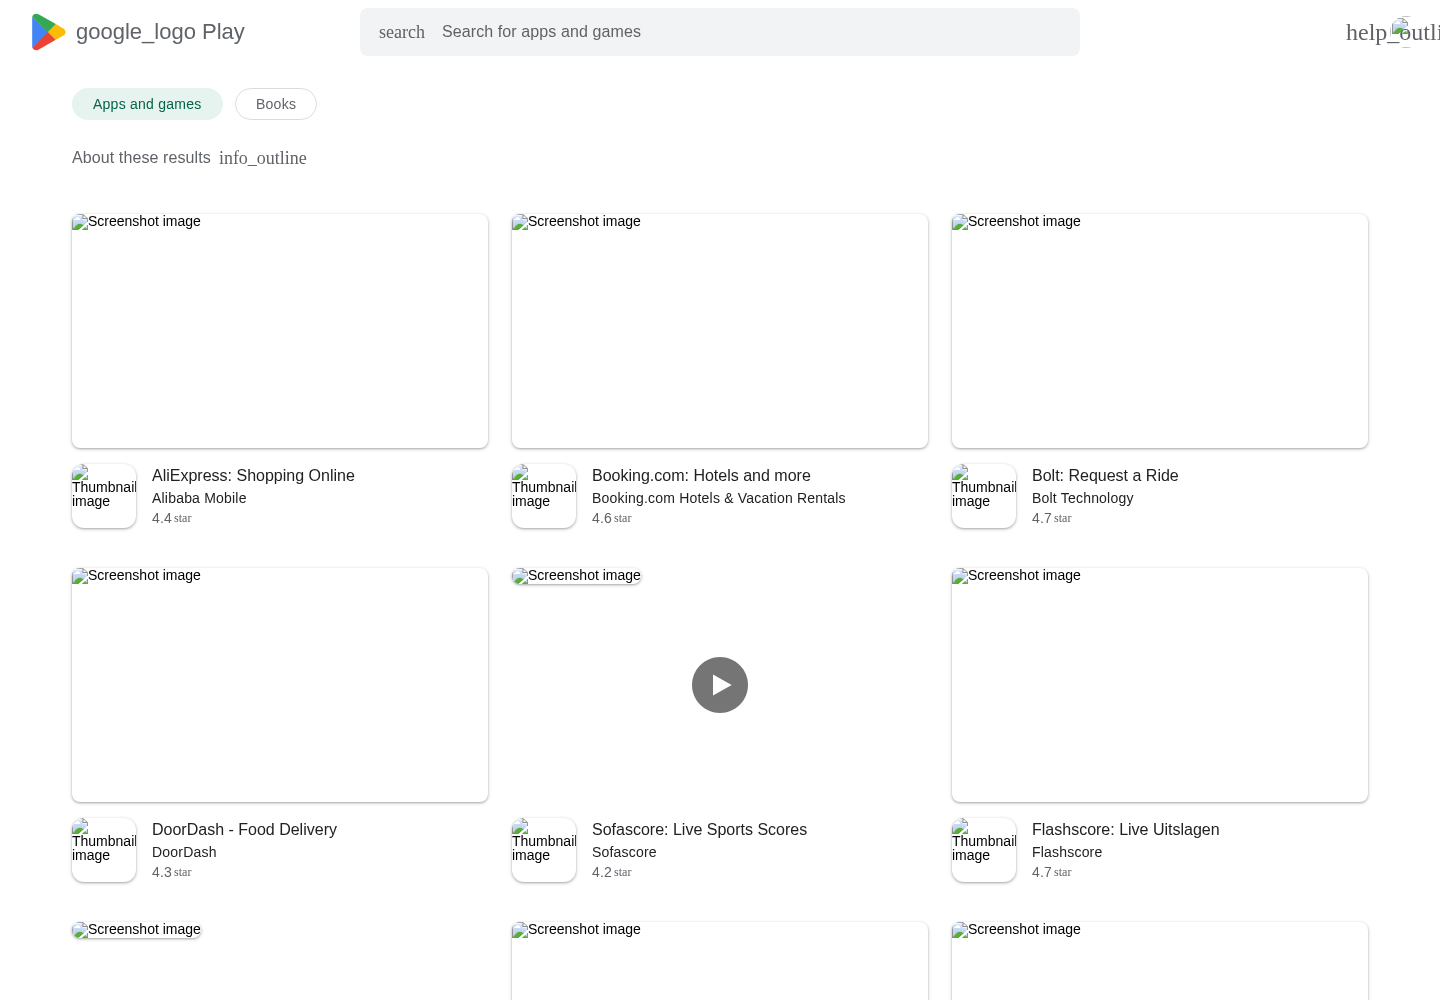Click the 4.7 star rating for Bolt
The image size is (1440, 1000).
coord(1051,518)
